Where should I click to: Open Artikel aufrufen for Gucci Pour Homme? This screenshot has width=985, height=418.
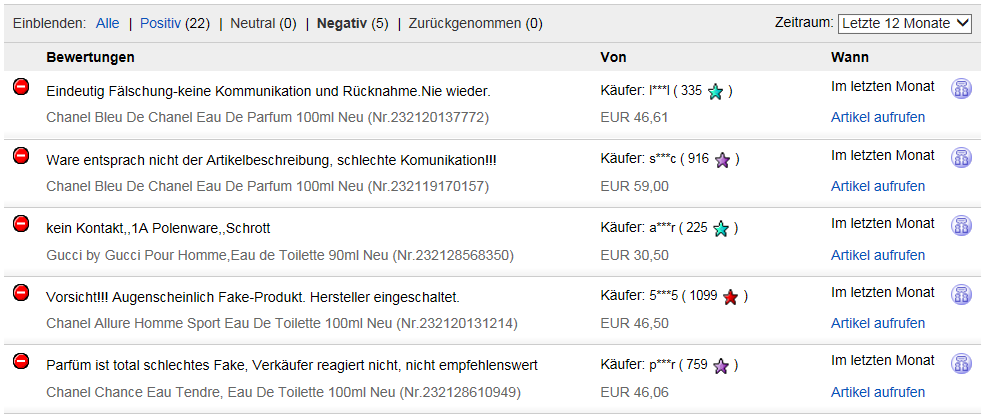(878, 255)
